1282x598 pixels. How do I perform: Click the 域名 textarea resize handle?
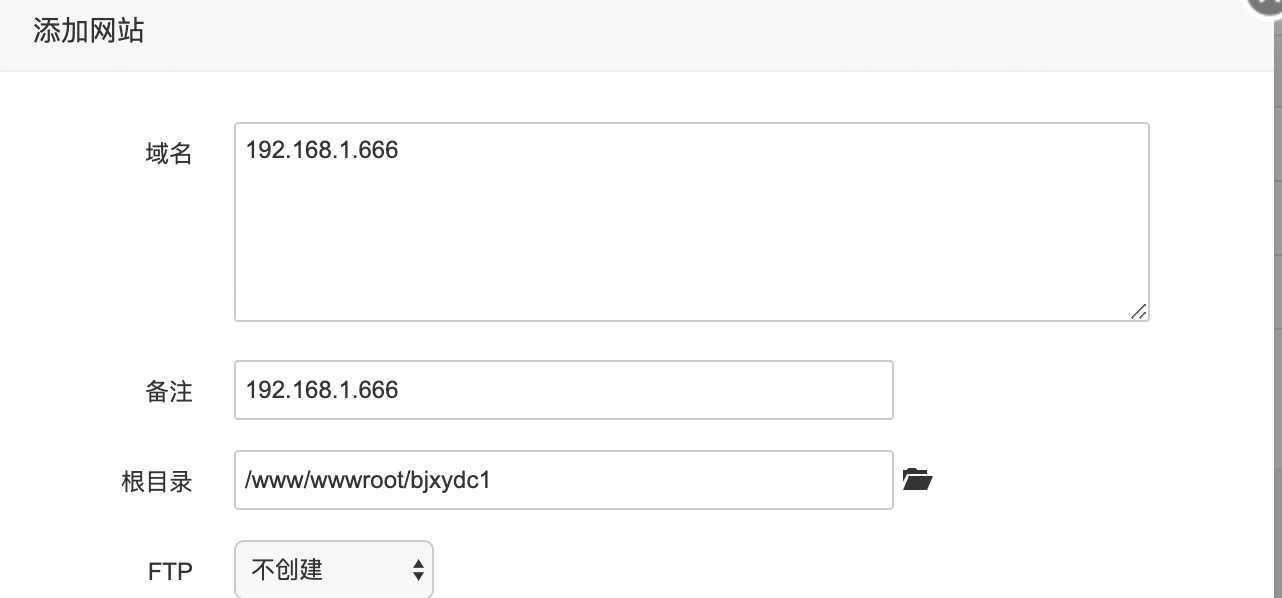(1138, 311)
